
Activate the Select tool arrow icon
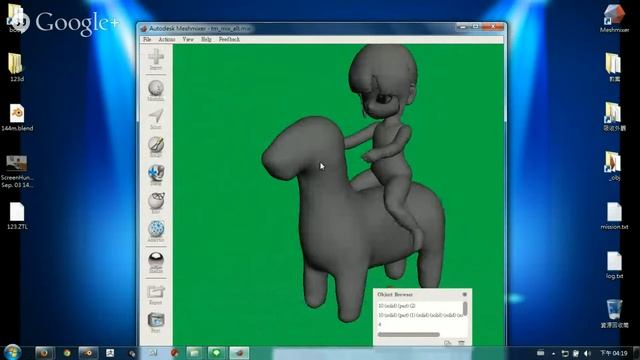pyautogui.click(x=156, y=119)
